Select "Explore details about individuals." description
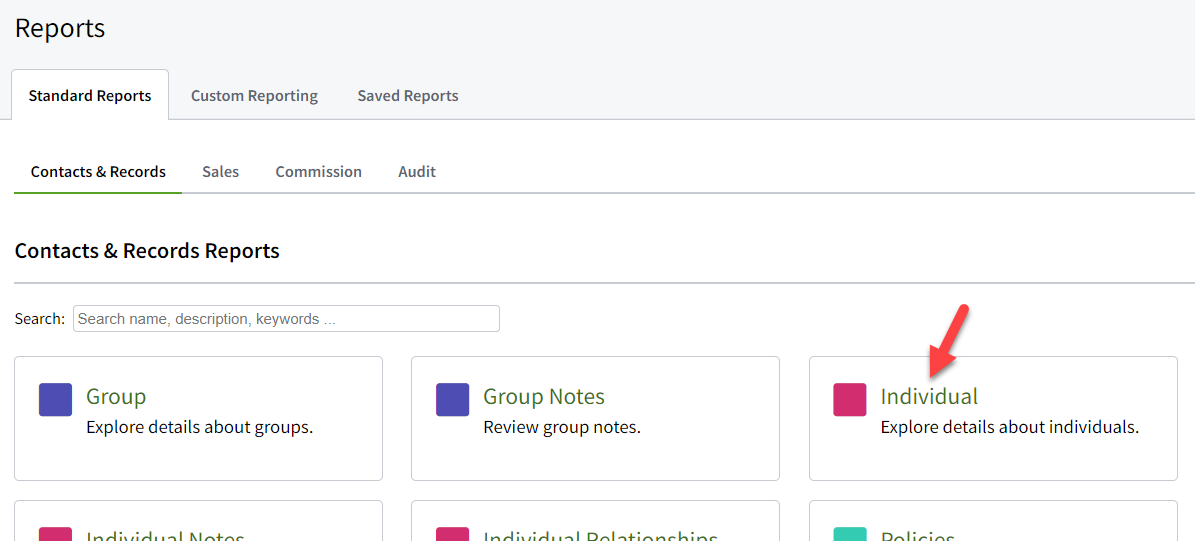1195x541 pixels. tap(1010, 427)
